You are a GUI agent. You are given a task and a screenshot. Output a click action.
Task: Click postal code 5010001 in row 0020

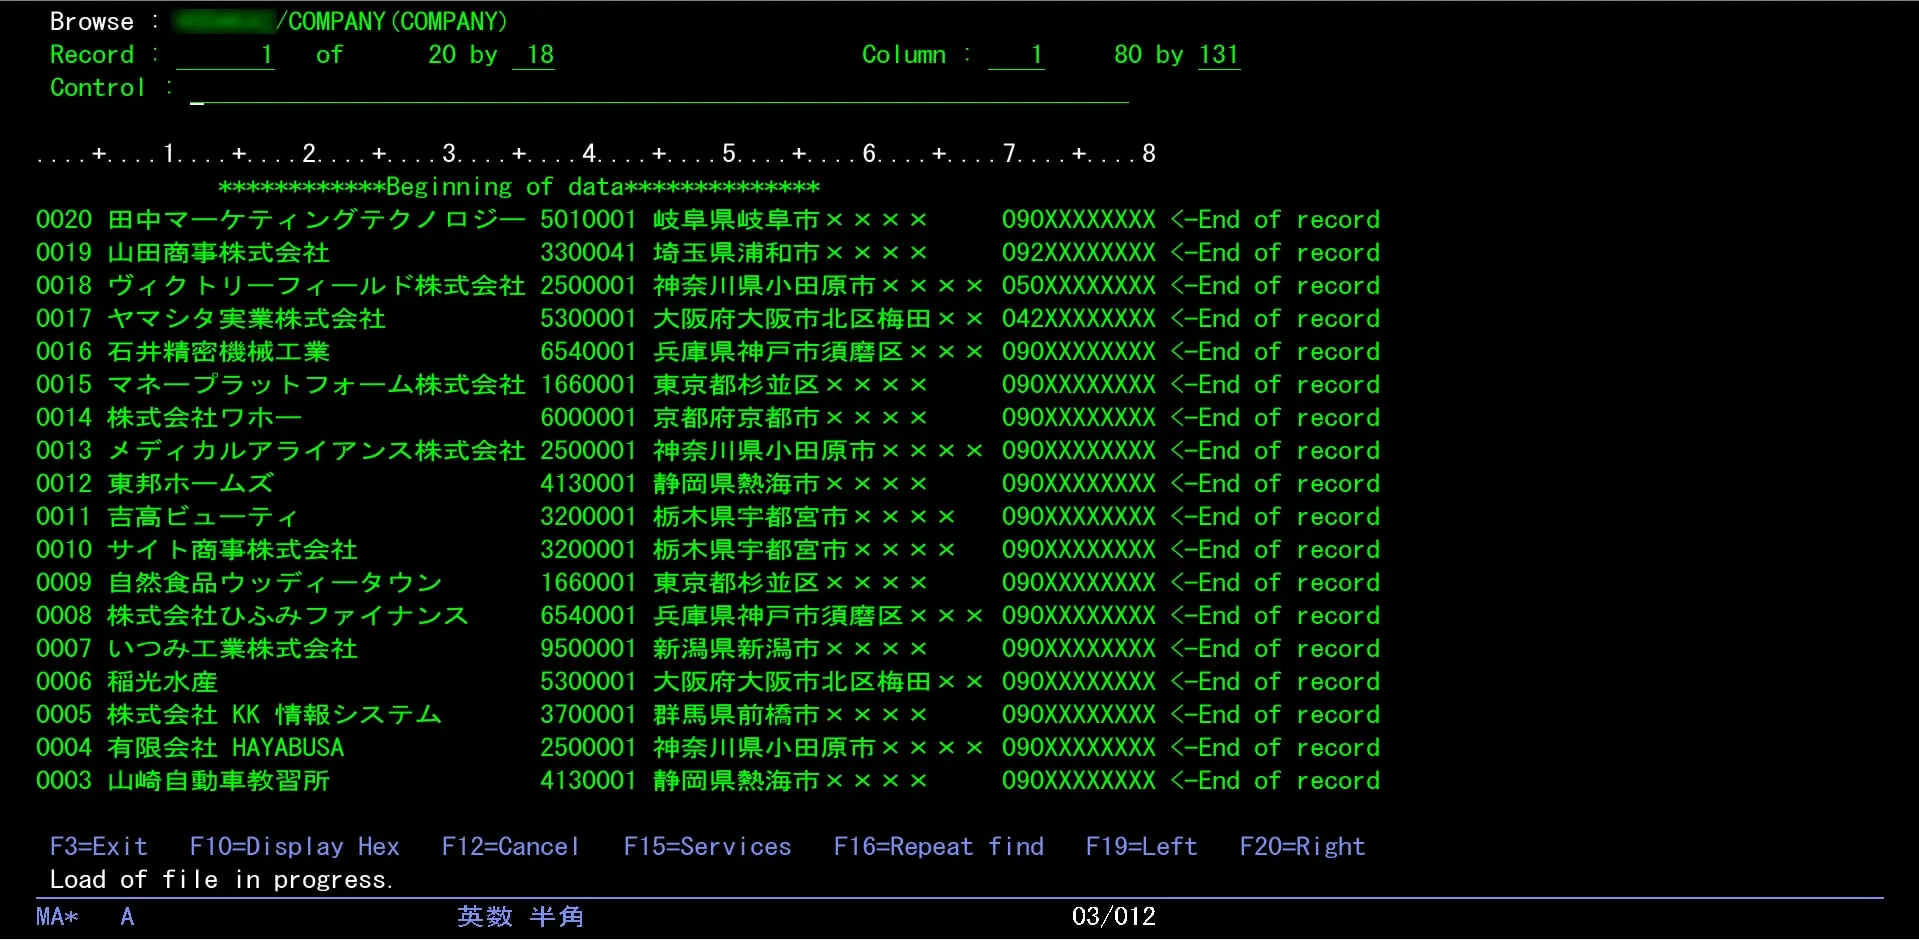click(x=588, y=219)
